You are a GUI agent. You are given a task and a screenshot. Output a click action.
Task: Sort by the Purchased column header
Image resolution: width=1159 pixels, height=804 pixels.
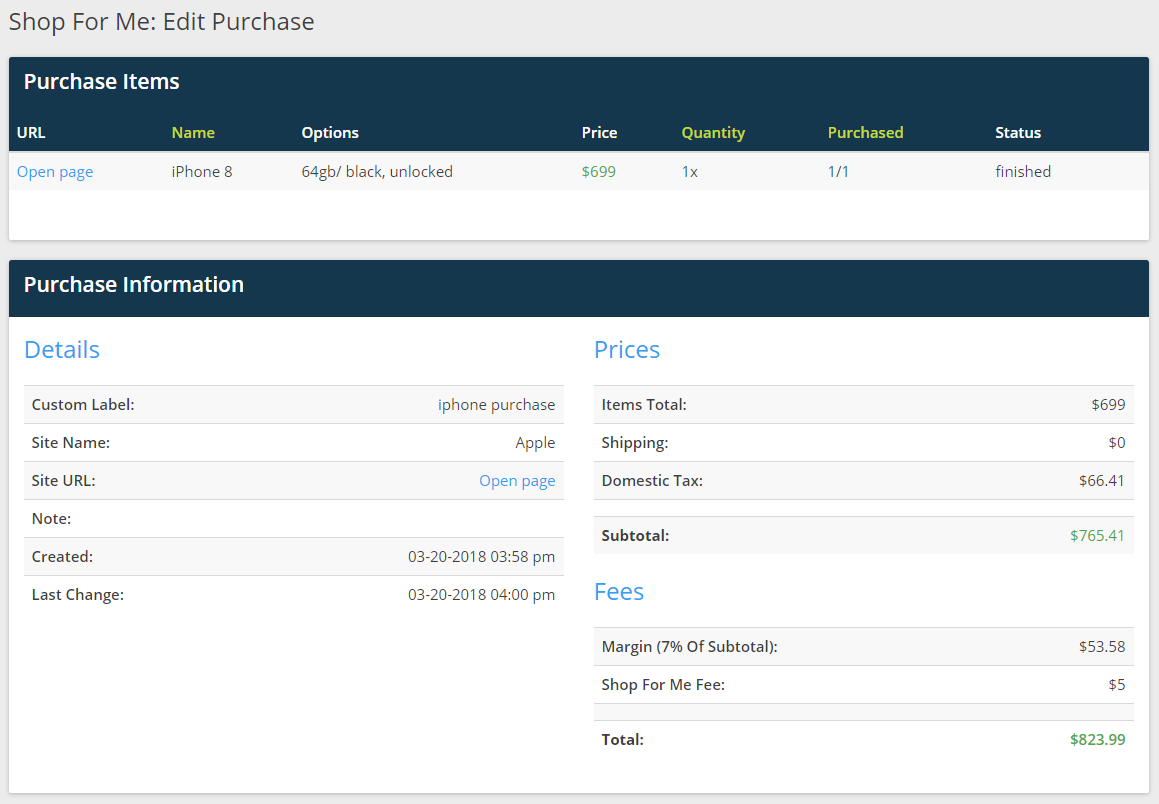coord(865,133)
